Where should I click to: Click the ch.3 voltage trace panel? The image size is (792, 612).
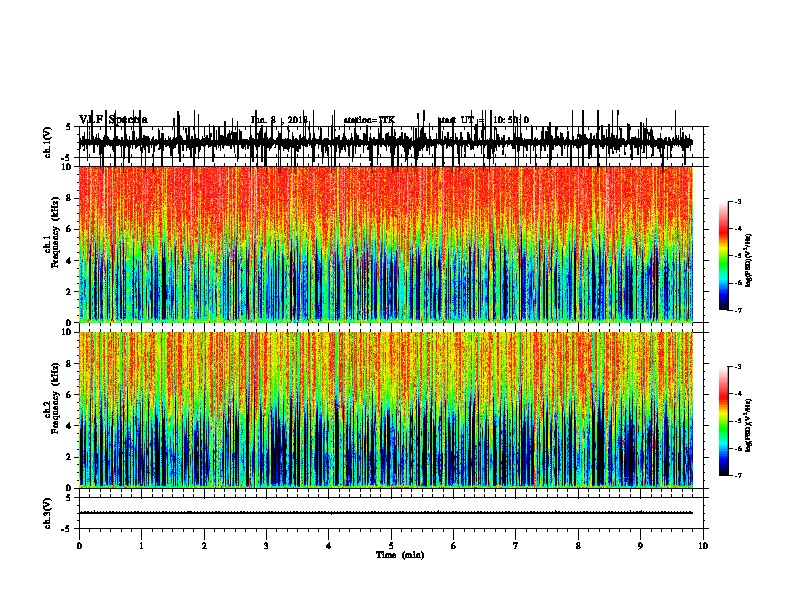click(393, 513)
